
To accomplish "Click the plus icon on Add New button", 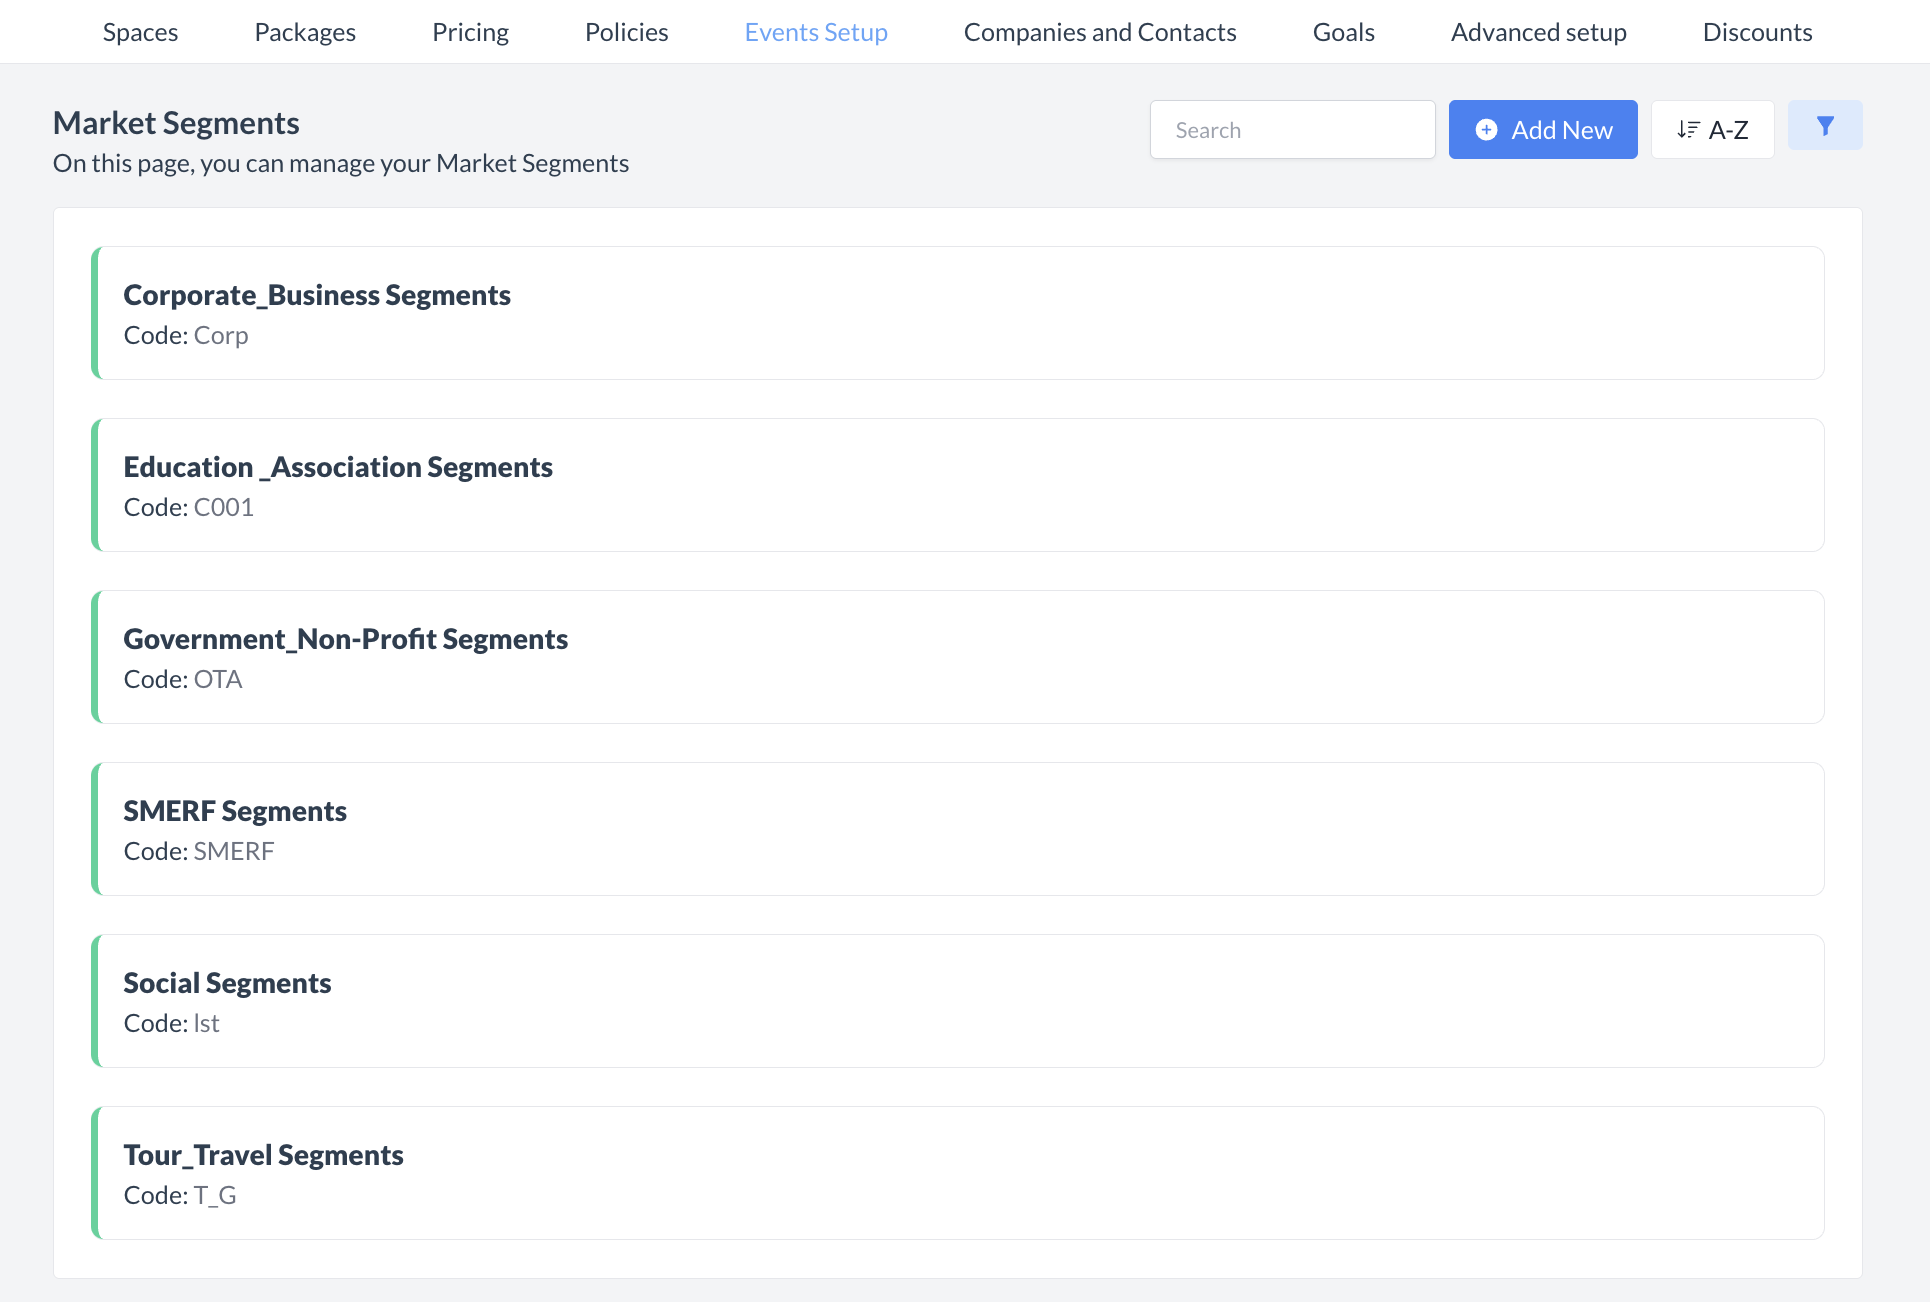I will (1487, 130).
